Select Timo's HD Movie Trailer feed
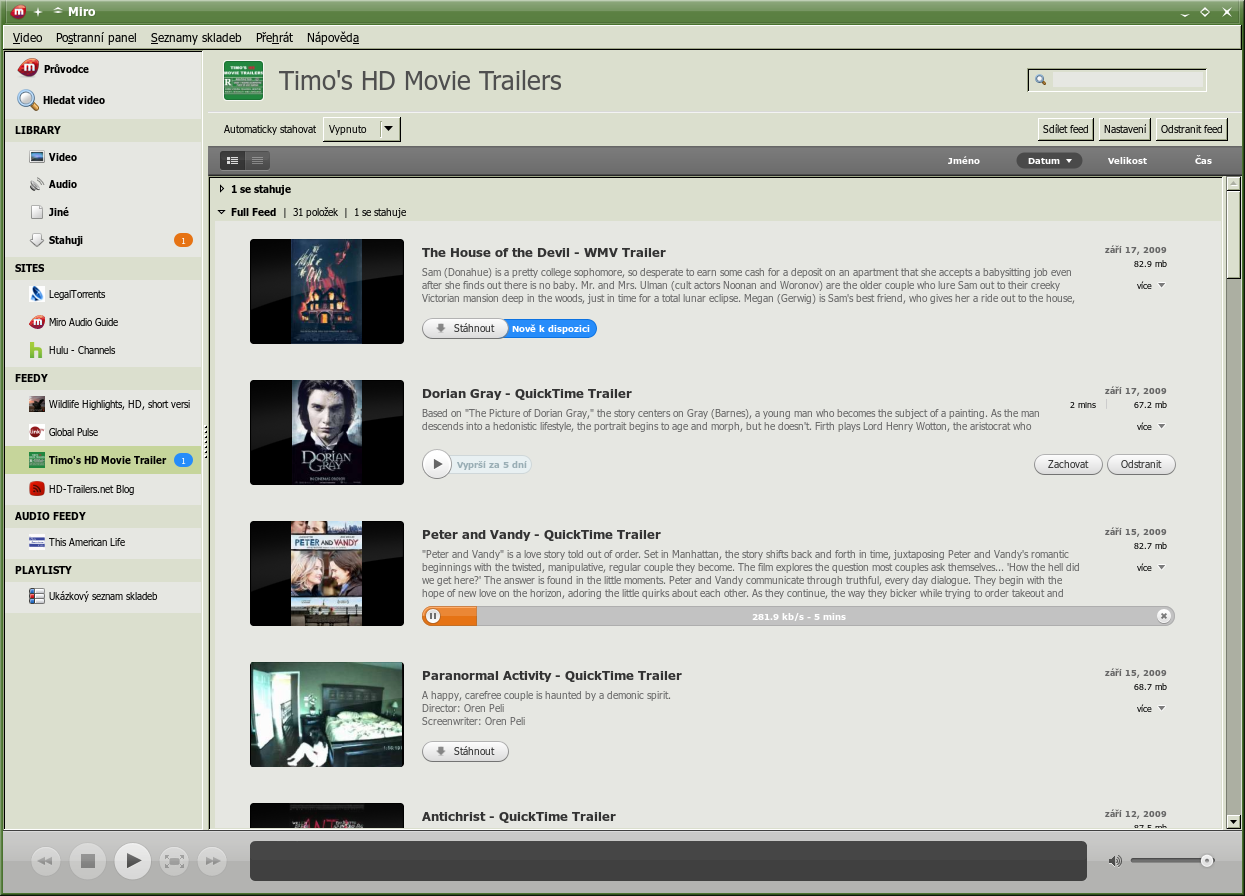1245x896 pixels. (x=102, y=460)
